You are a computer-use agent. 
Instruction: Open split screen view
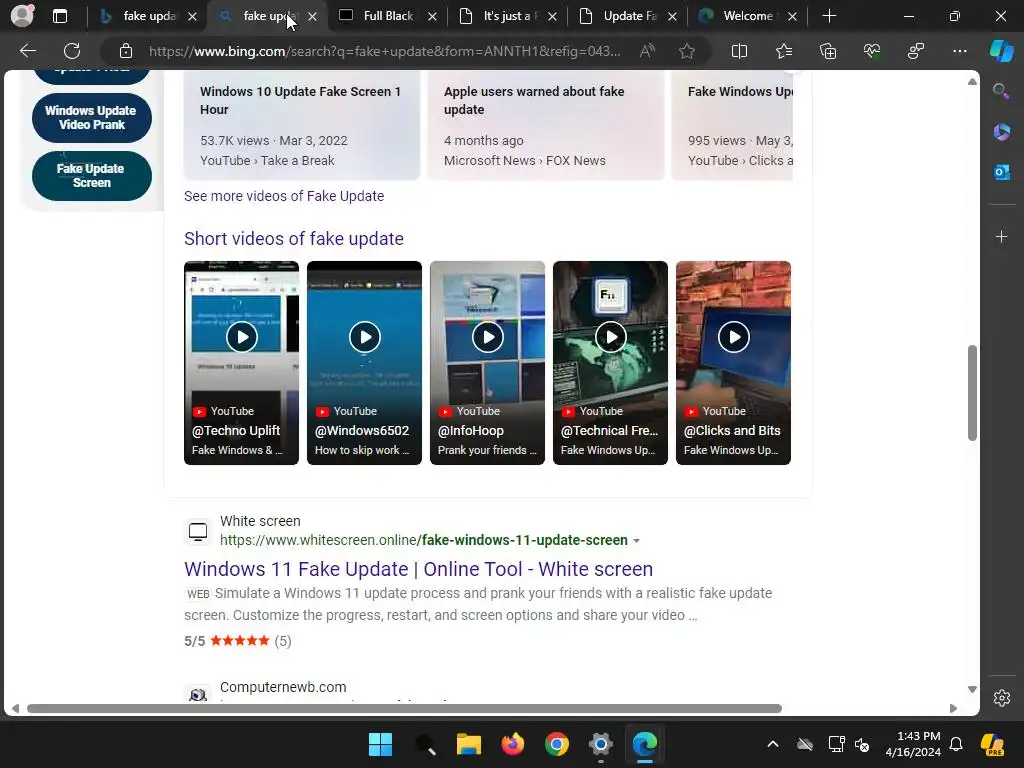click(739, 51)
